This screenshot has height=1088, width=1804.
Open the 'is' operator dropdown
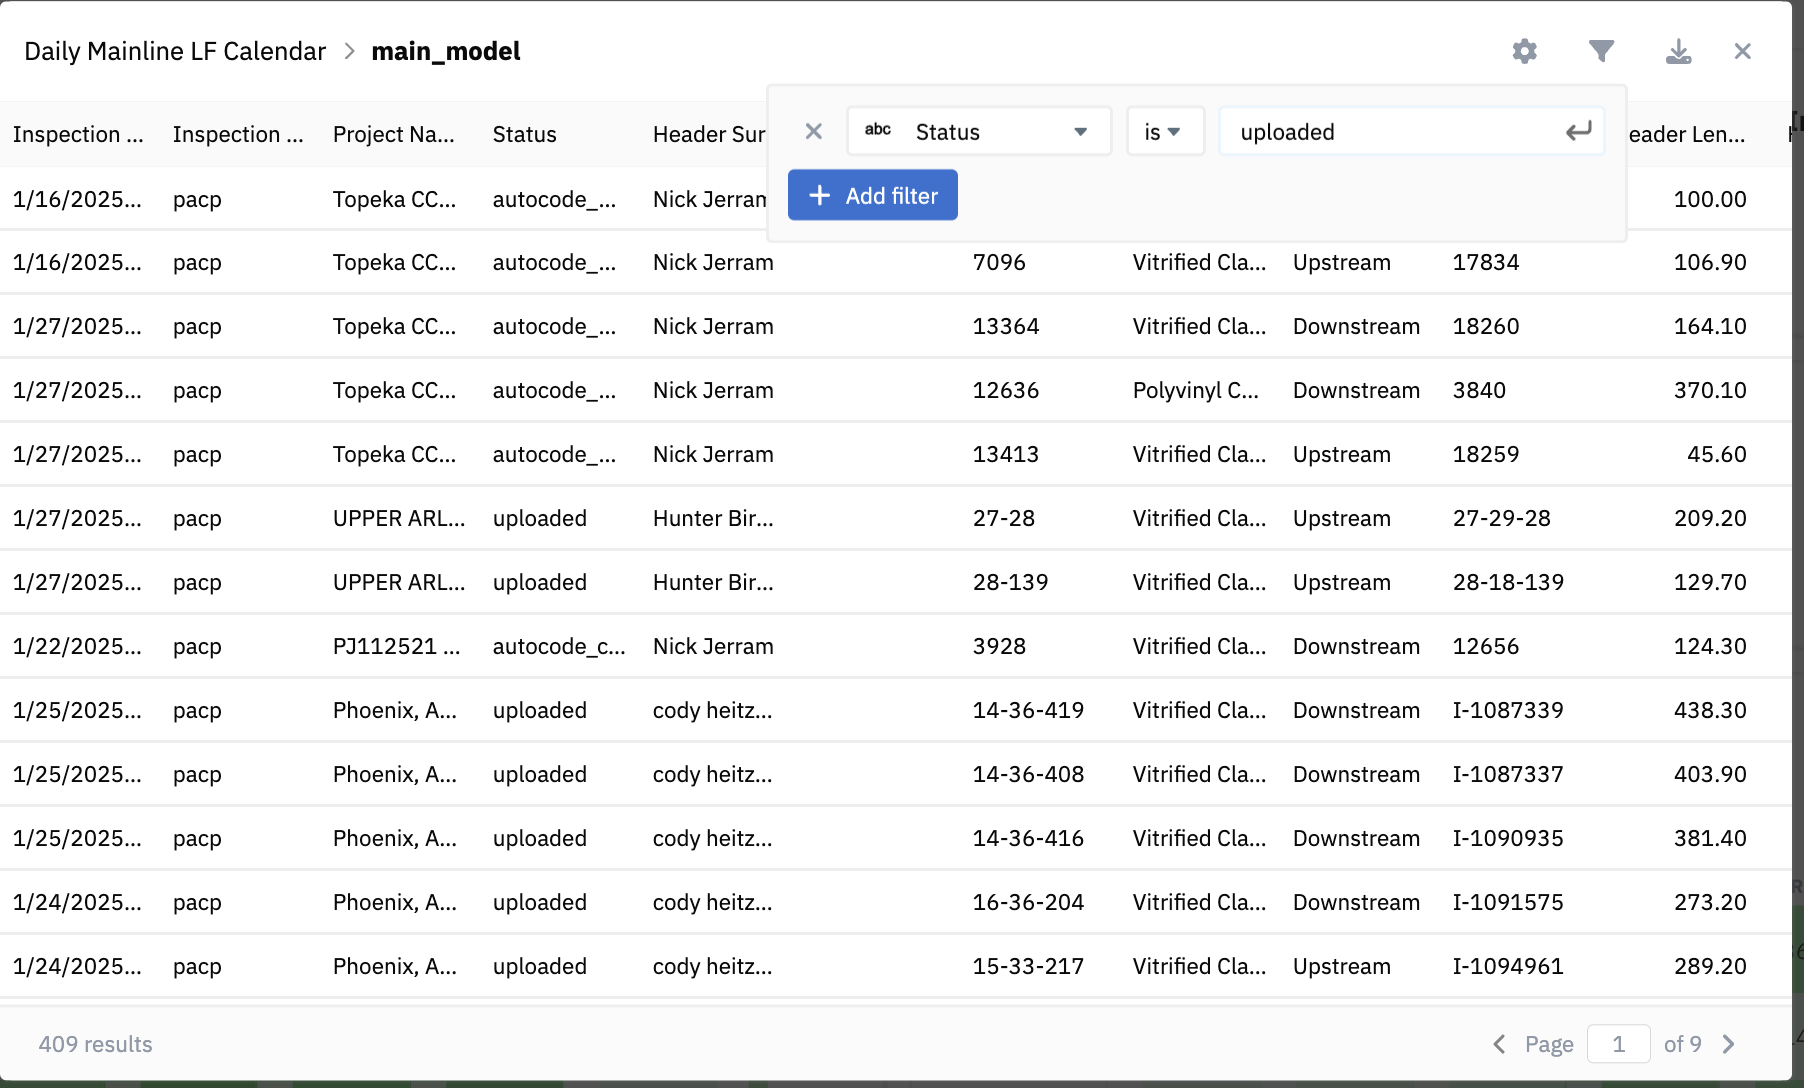(x=1165, y=131)
